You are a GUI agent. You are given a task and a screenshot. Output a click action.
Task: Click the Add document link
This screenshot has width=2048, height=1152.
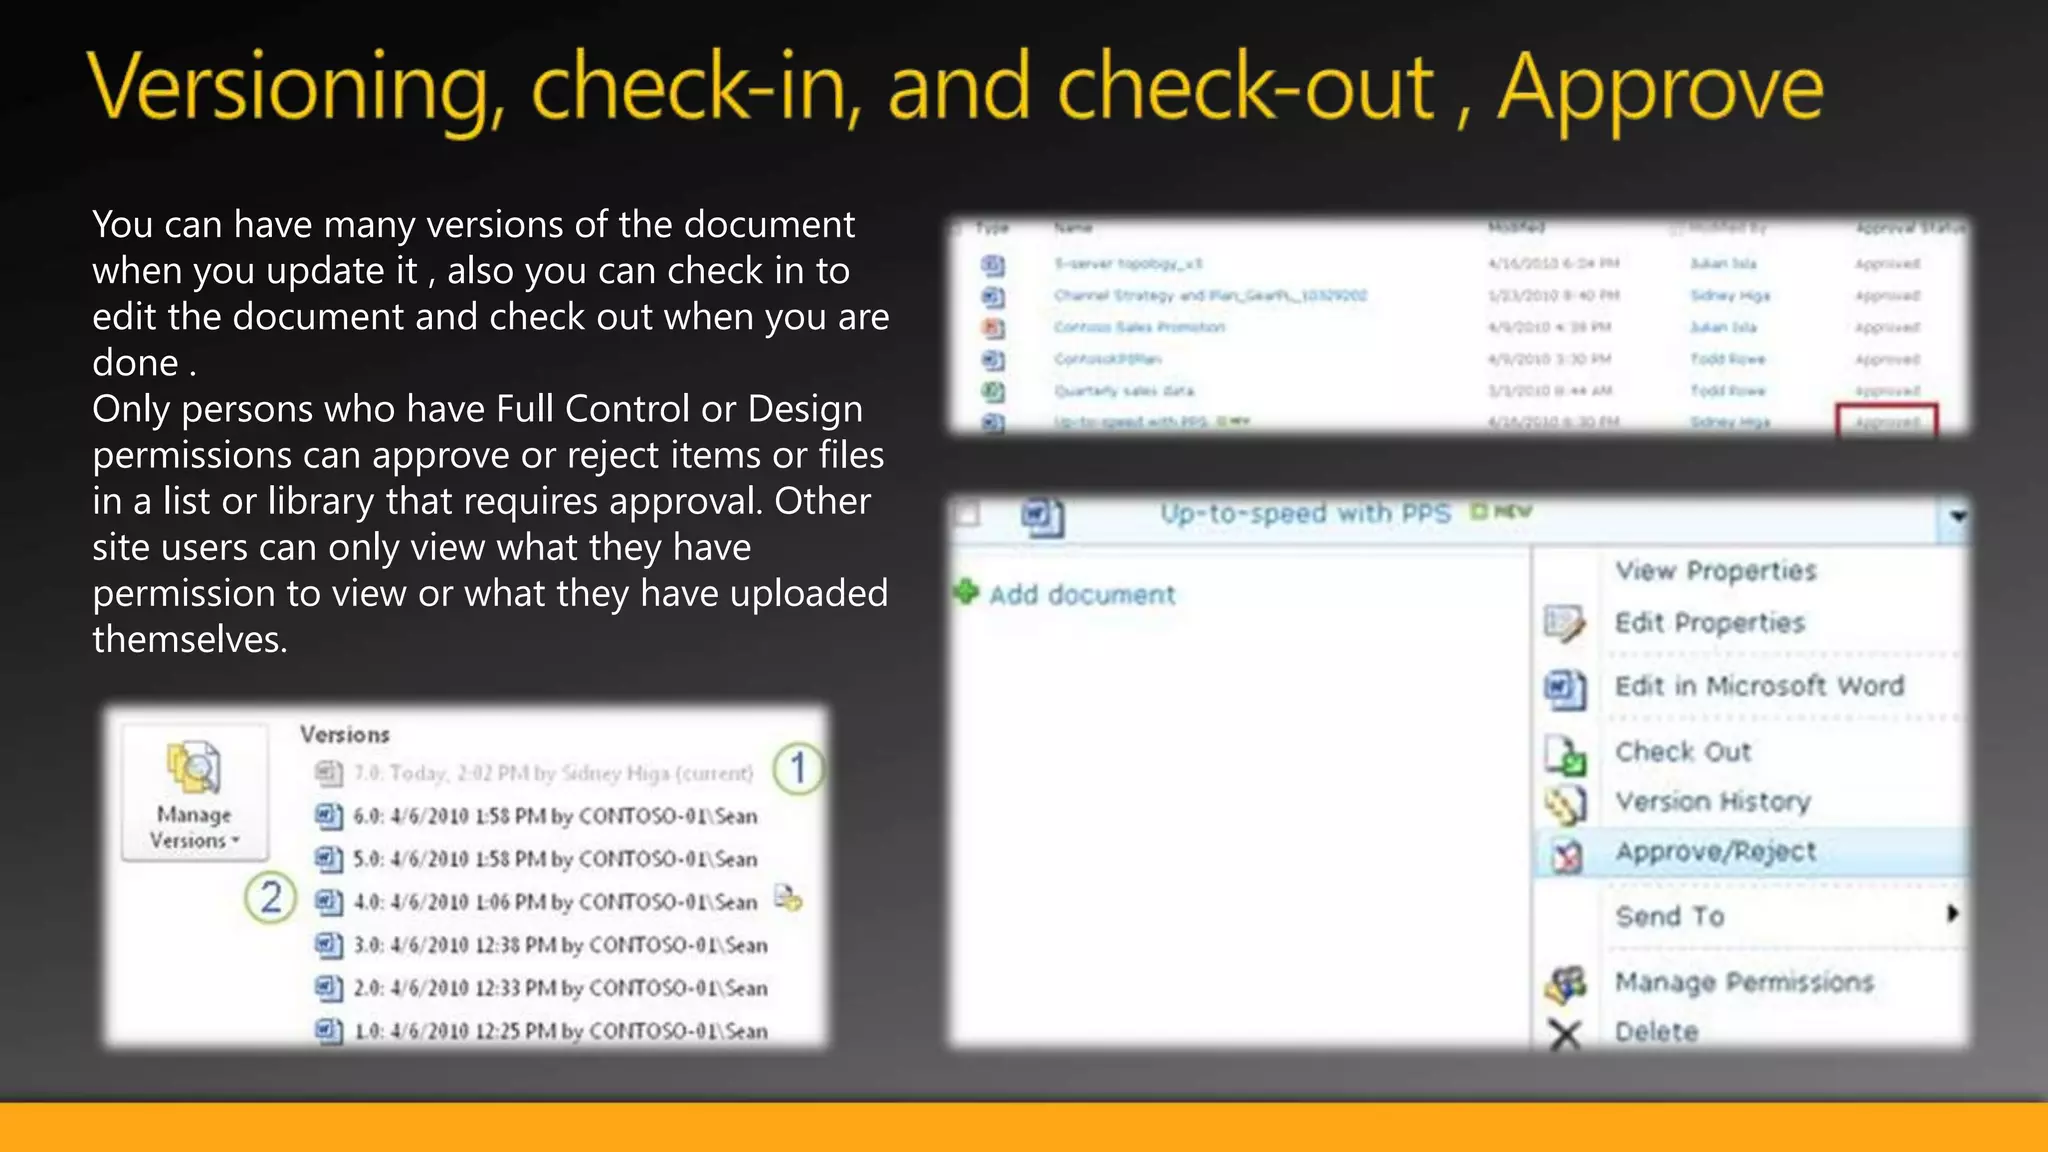(1083, 595)
